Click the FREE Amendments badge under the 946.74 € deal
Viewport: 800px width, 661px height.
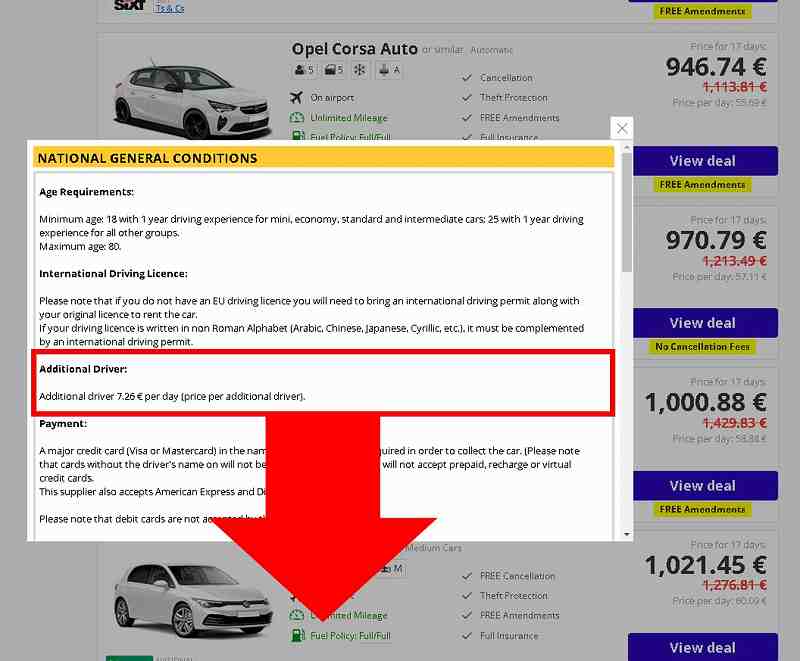point(702,185)
